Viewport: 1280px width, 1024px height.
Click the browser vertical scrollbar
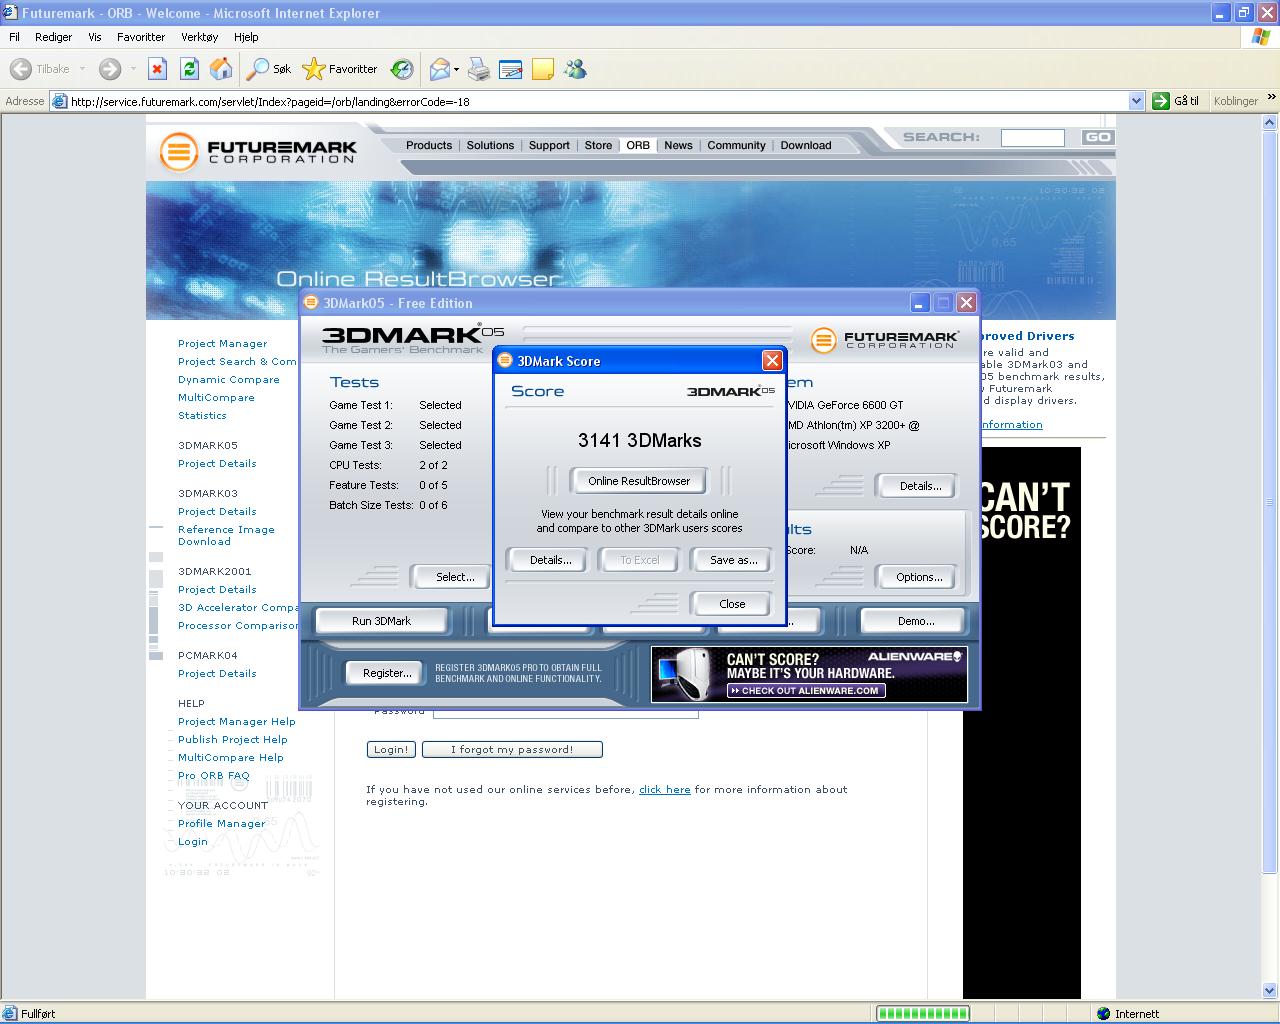1271,557
